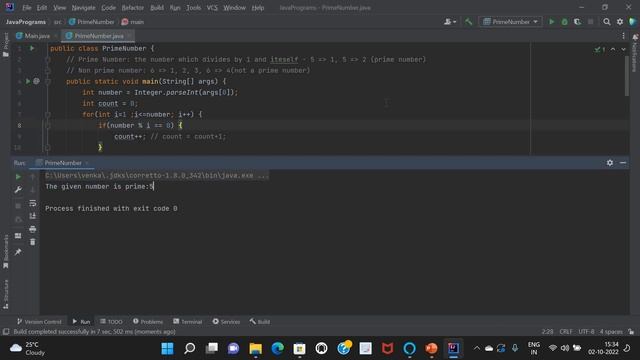Go to previous highlighted problem arrow

613,49
